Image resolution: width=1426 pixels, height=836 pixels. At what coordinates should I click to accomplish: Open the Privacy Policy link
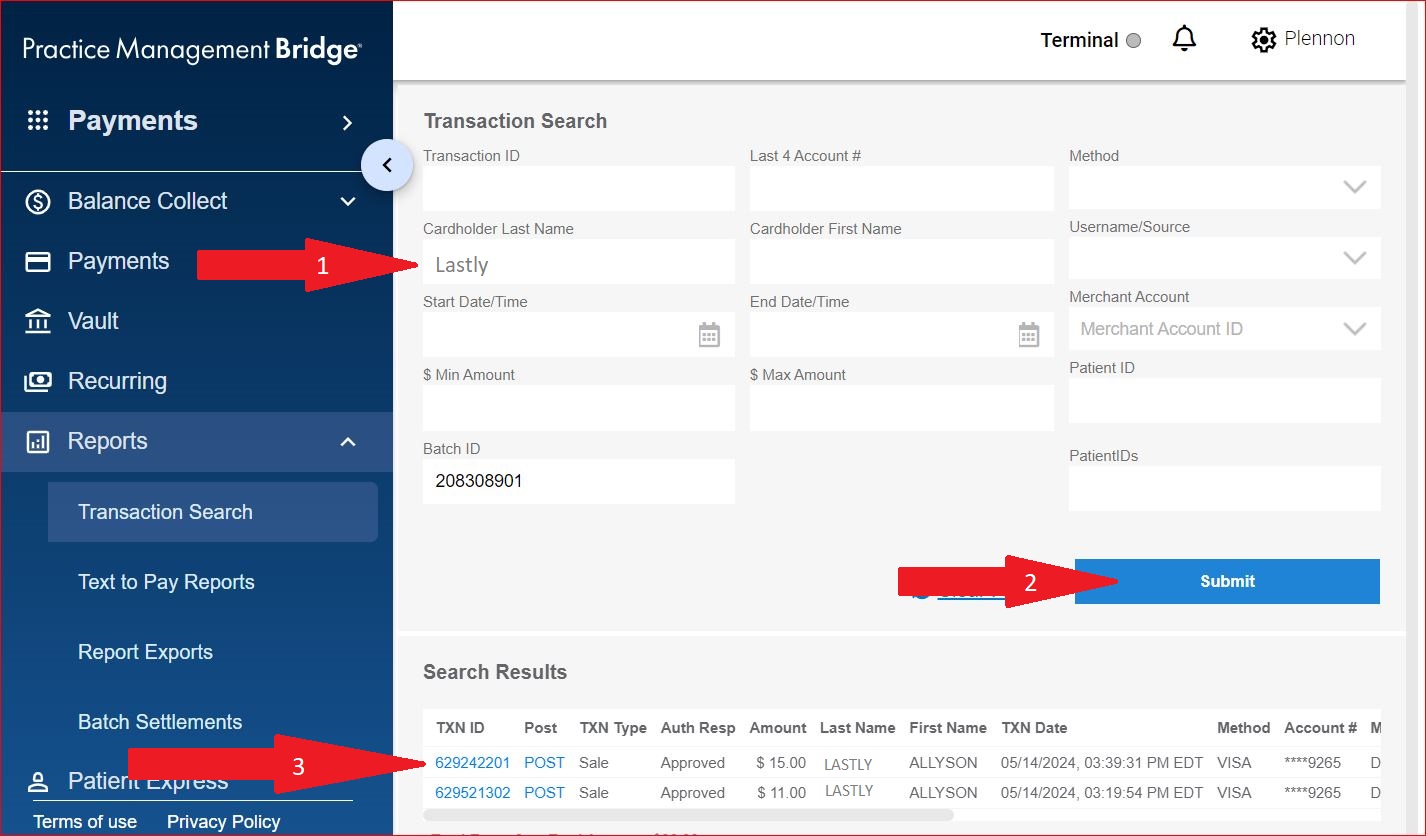coord(223,822)
